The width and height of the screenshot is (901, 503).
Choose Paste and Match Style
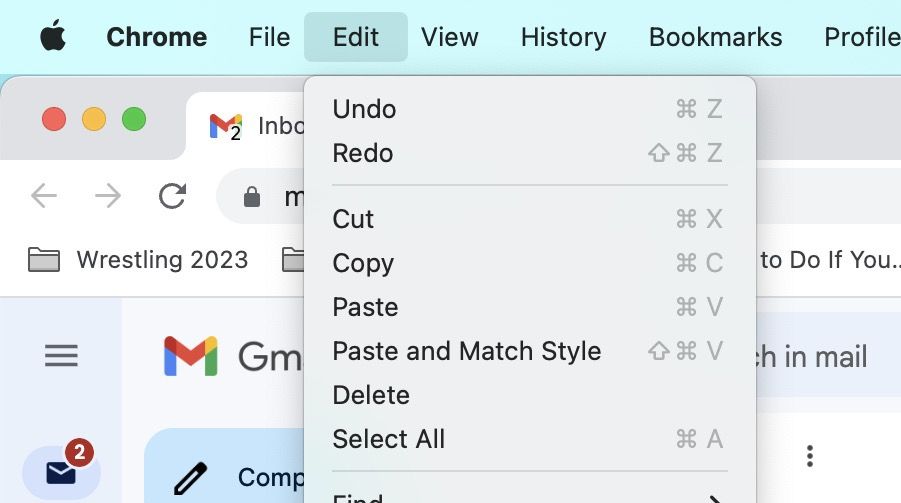[x=467, y=351]
